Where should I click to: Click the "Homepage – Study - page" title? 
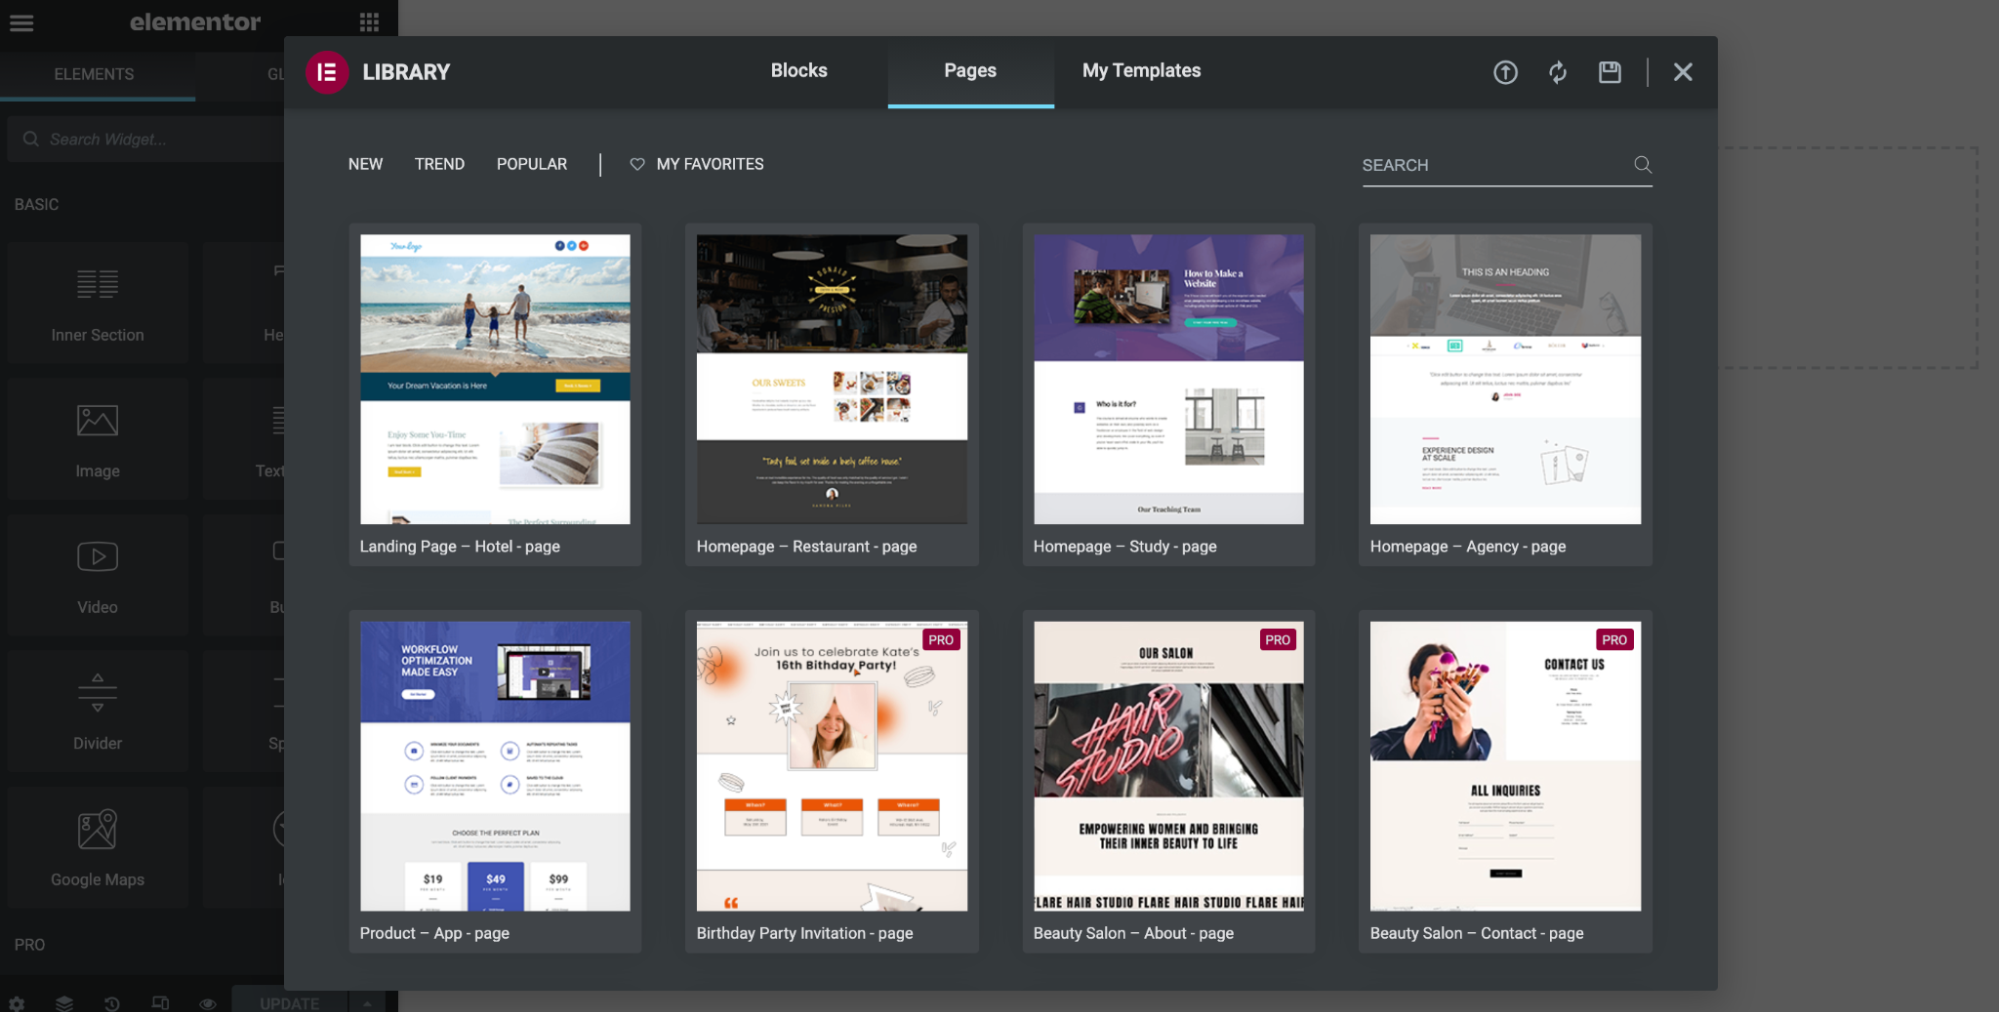tap(1125, 547)
